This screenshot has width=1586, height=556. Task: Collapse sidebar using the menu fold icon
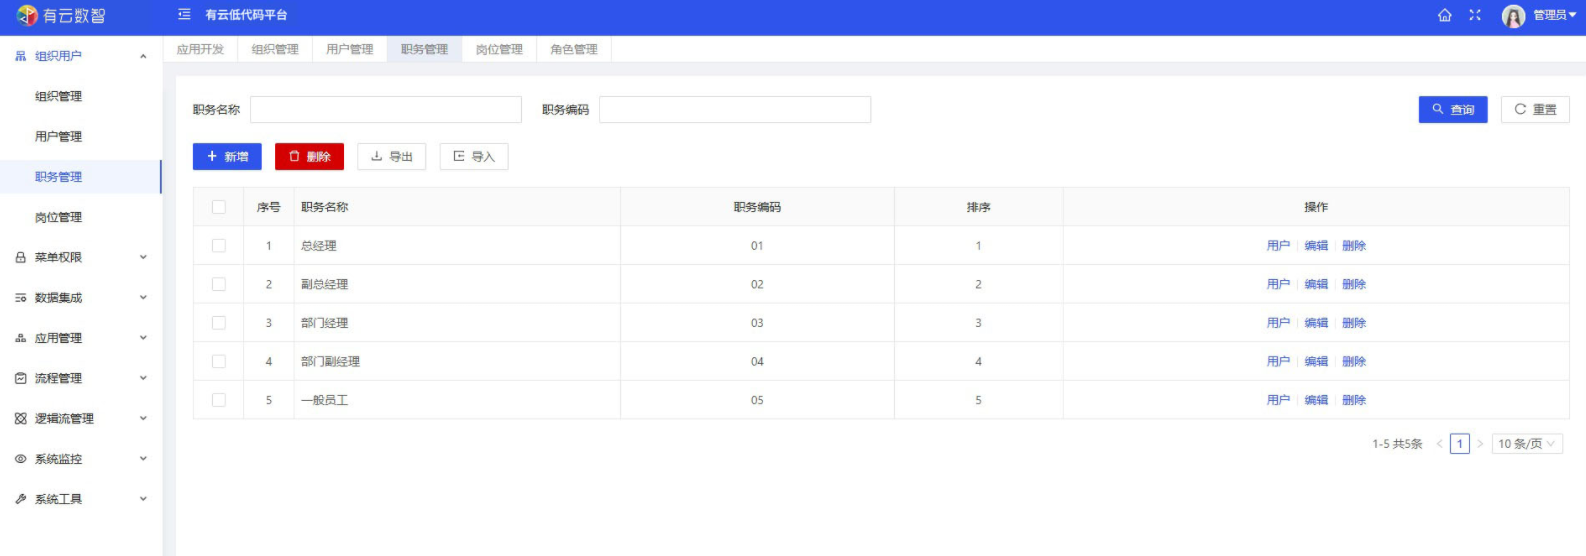click(x=184, y=15)
